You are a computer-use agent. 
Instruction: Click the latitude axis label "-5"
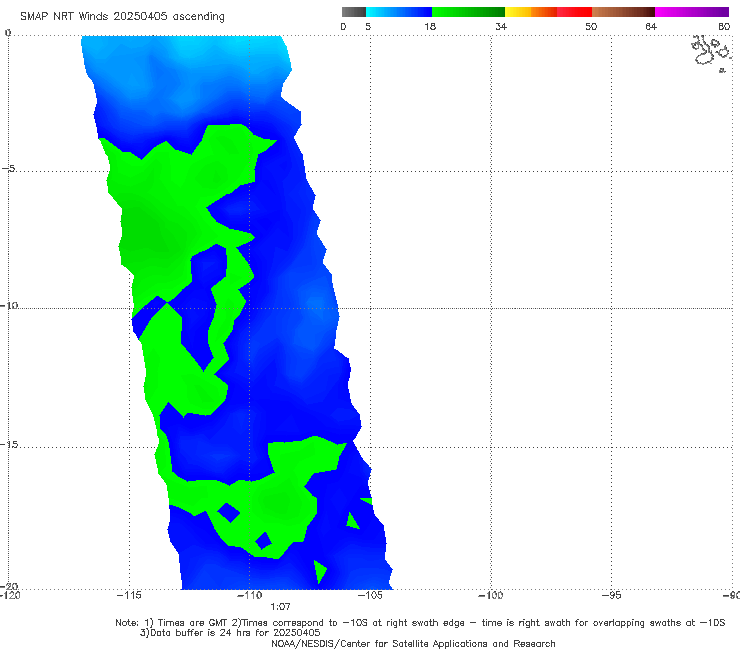click(x=9, y=168)
